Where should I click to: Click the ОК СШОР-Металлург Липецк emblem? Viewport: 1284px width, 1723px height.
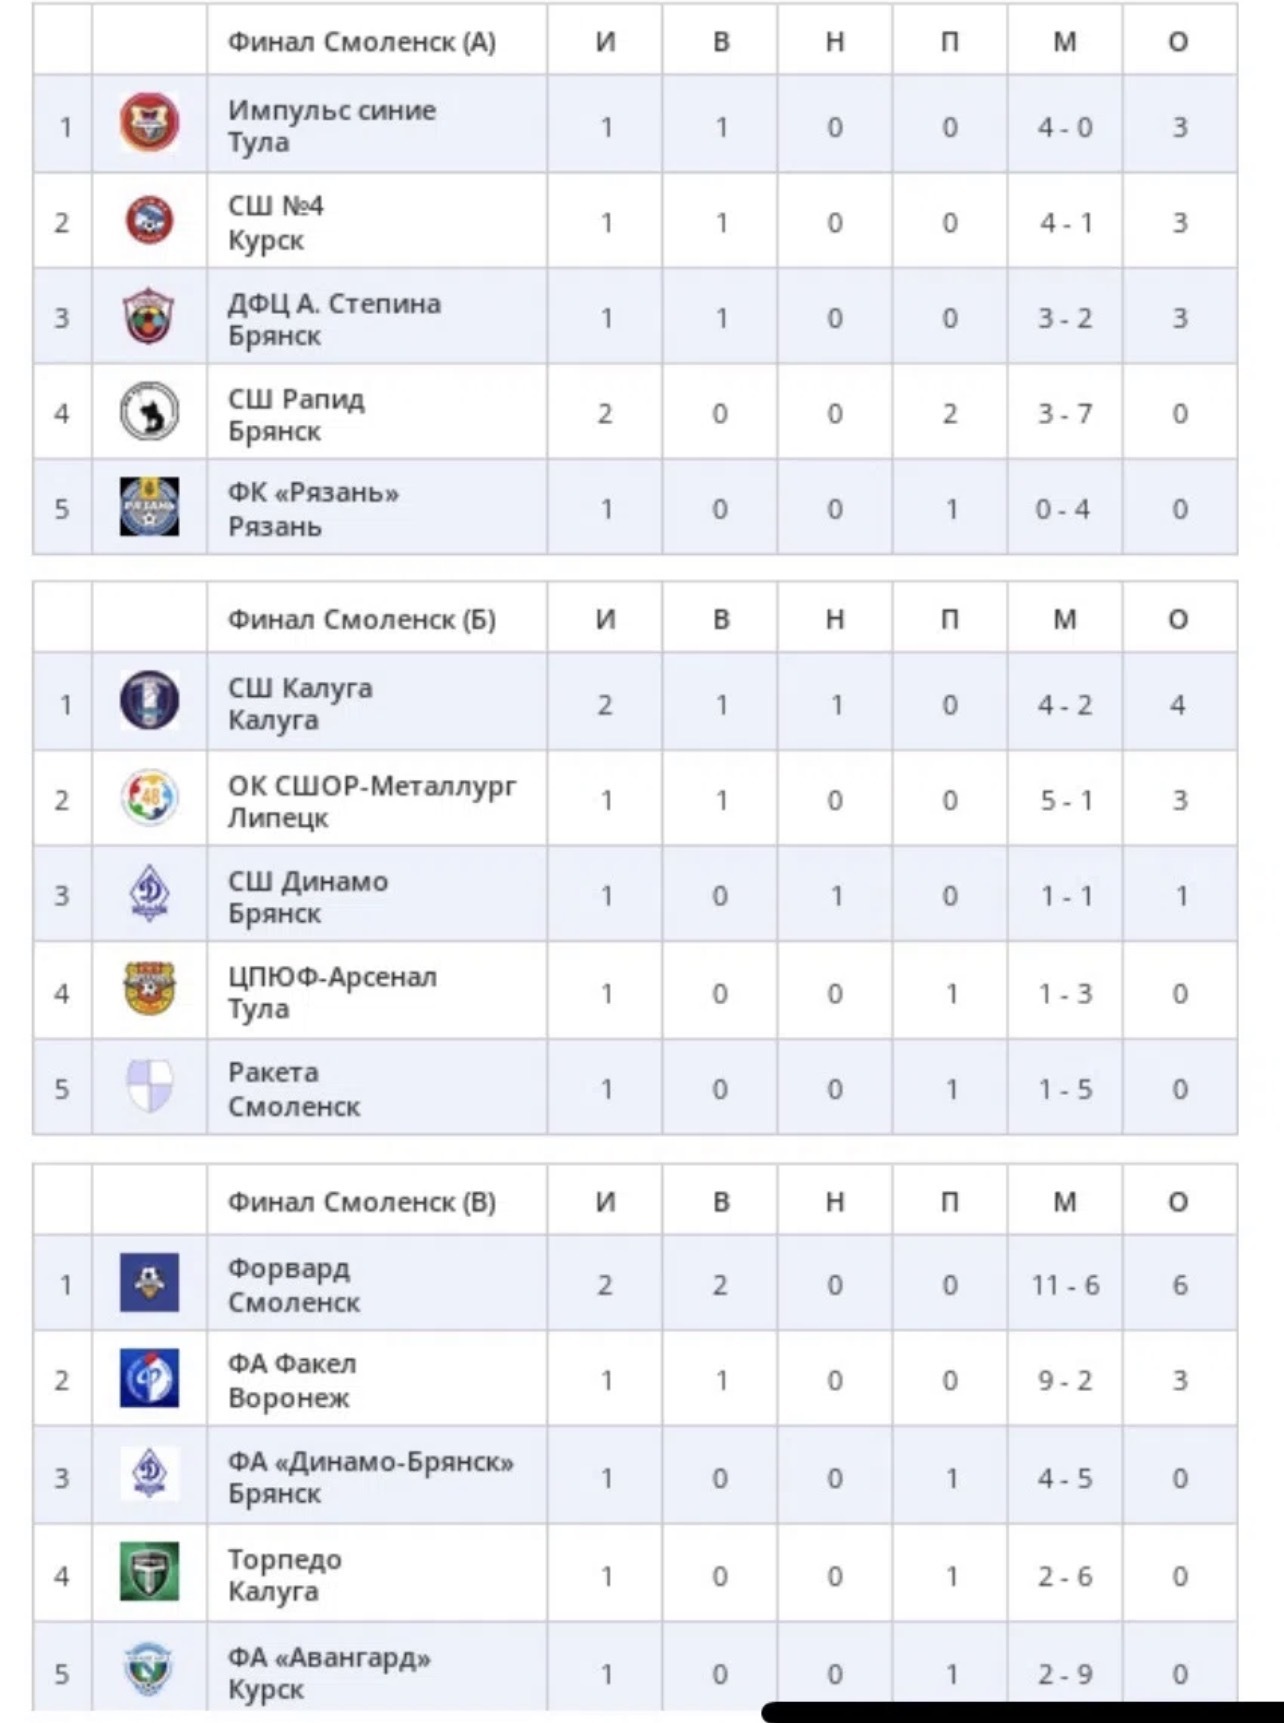click(149, 798)
